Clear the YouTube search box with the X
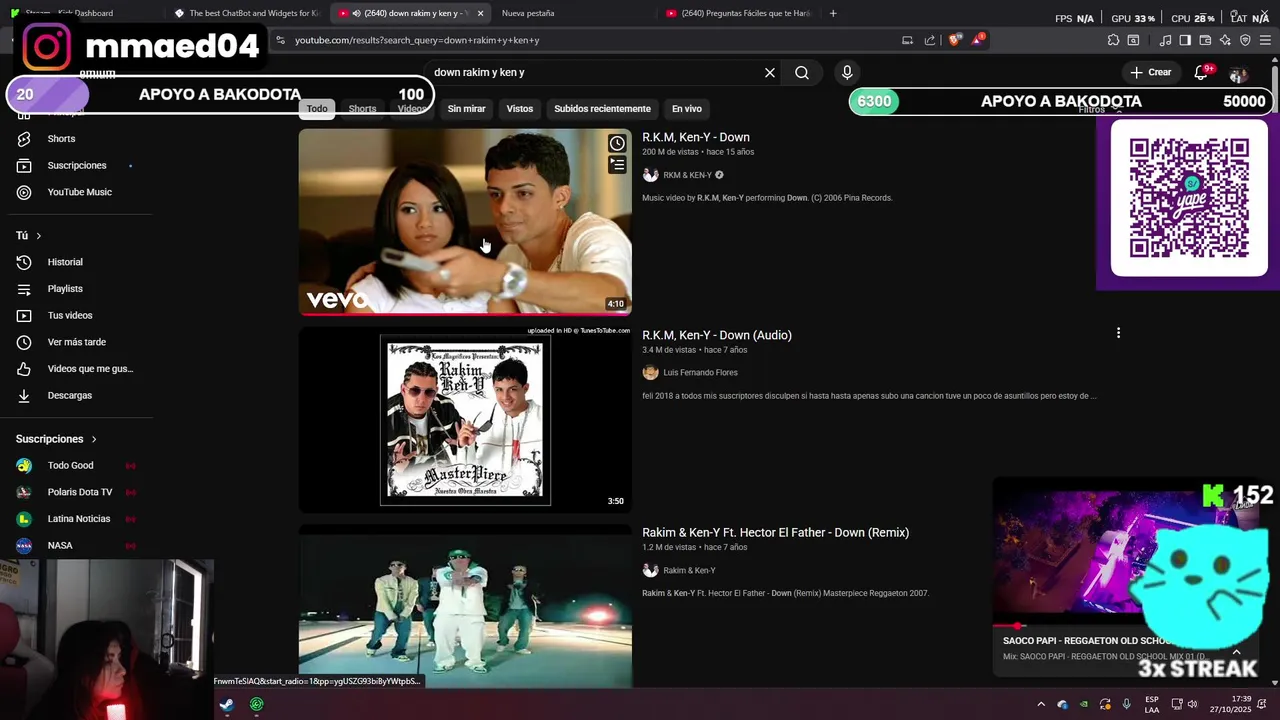Image resolution: width=1280 pixels, height=720 pixels. (x=770, y=73)
